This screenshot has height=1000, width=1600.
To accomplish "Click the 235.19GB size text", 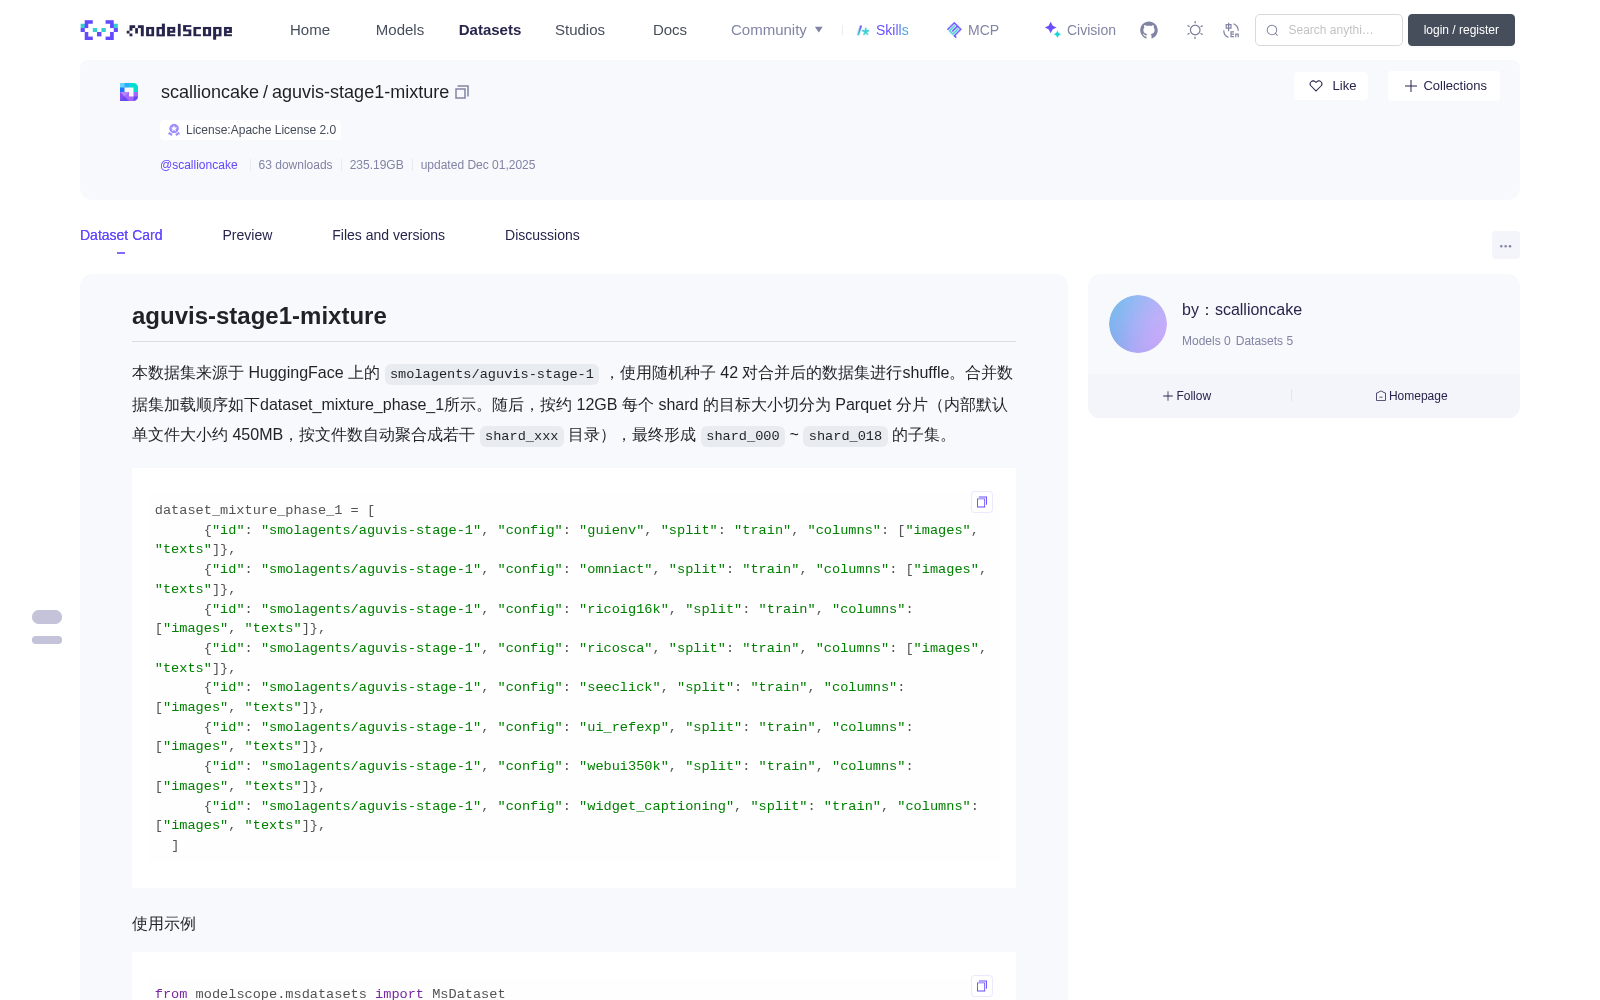I will coord(376,165).
